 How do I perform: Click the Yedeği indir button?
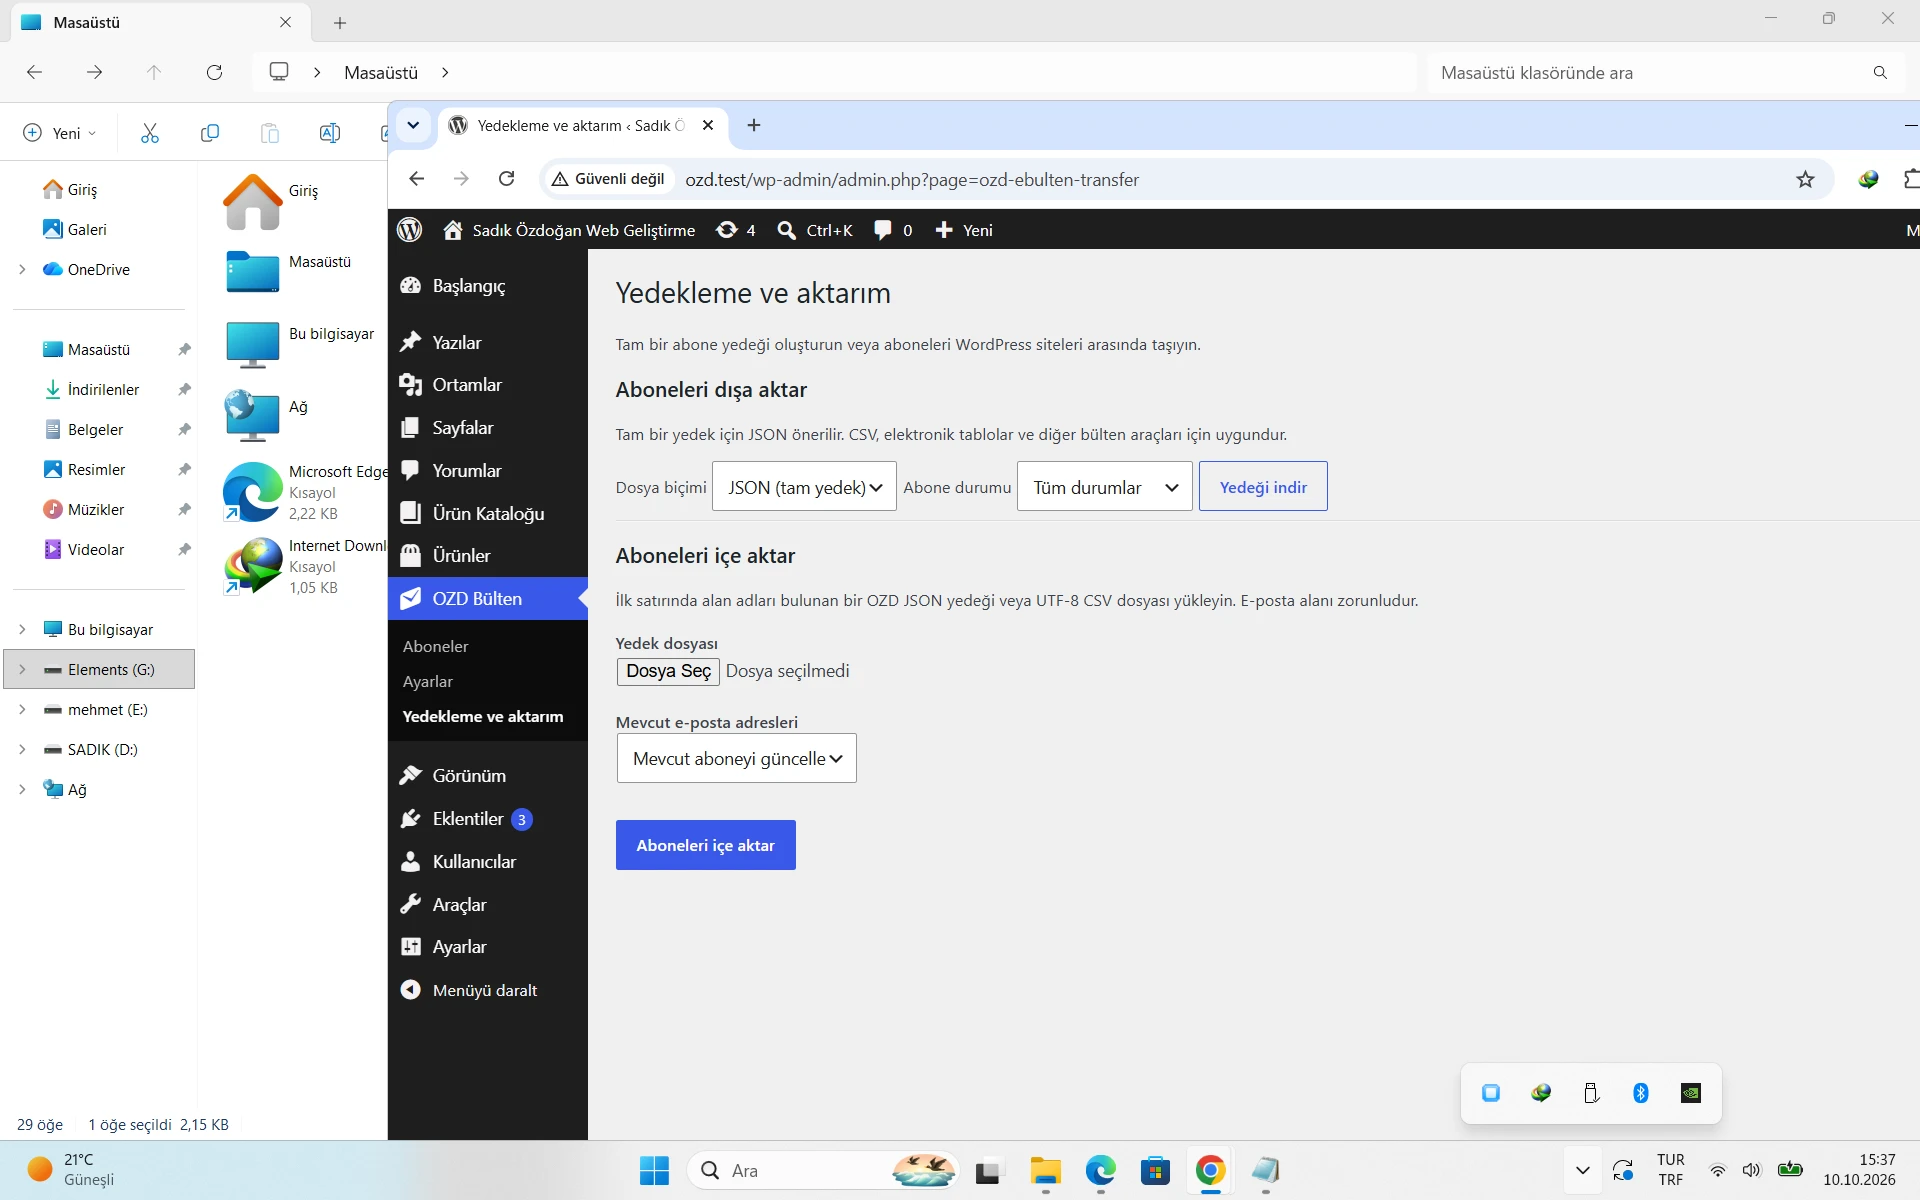1263,487
